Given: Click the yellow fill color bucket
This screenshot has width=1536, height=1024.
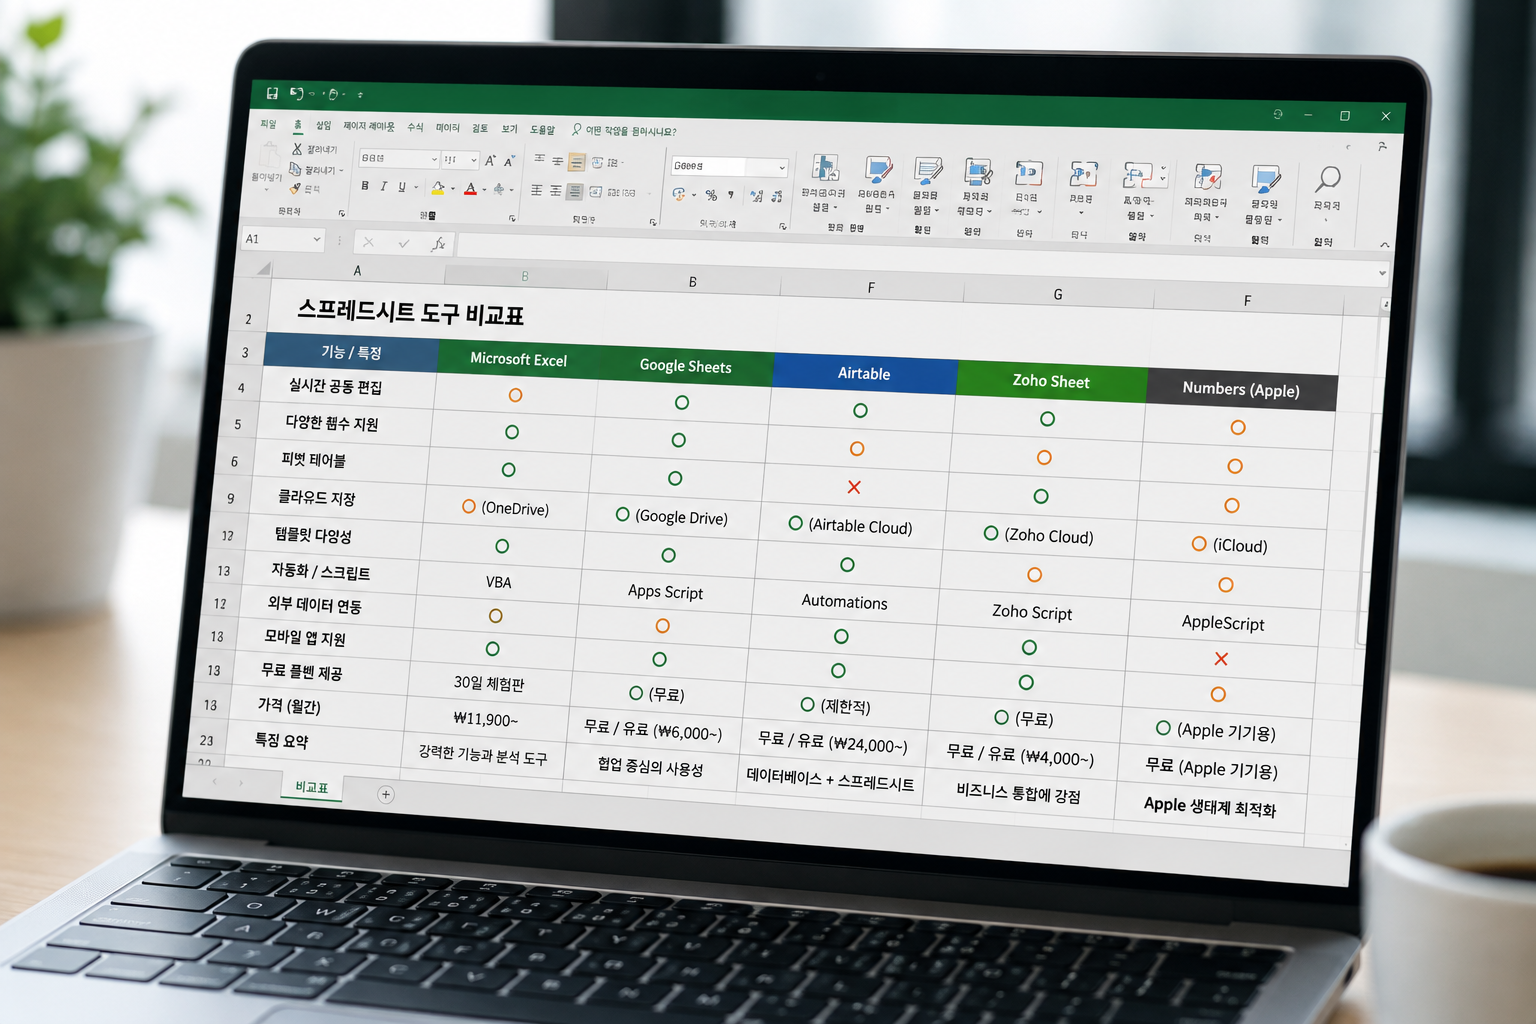Looking at the screenshot, I should [438, 188].
